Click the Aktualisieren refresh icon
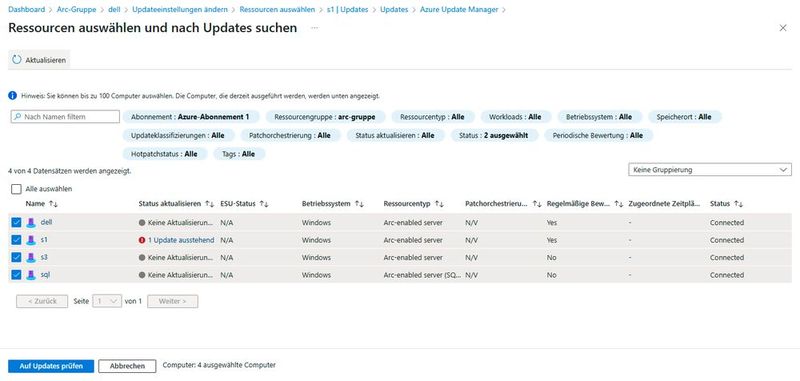 tap(17, 60)
